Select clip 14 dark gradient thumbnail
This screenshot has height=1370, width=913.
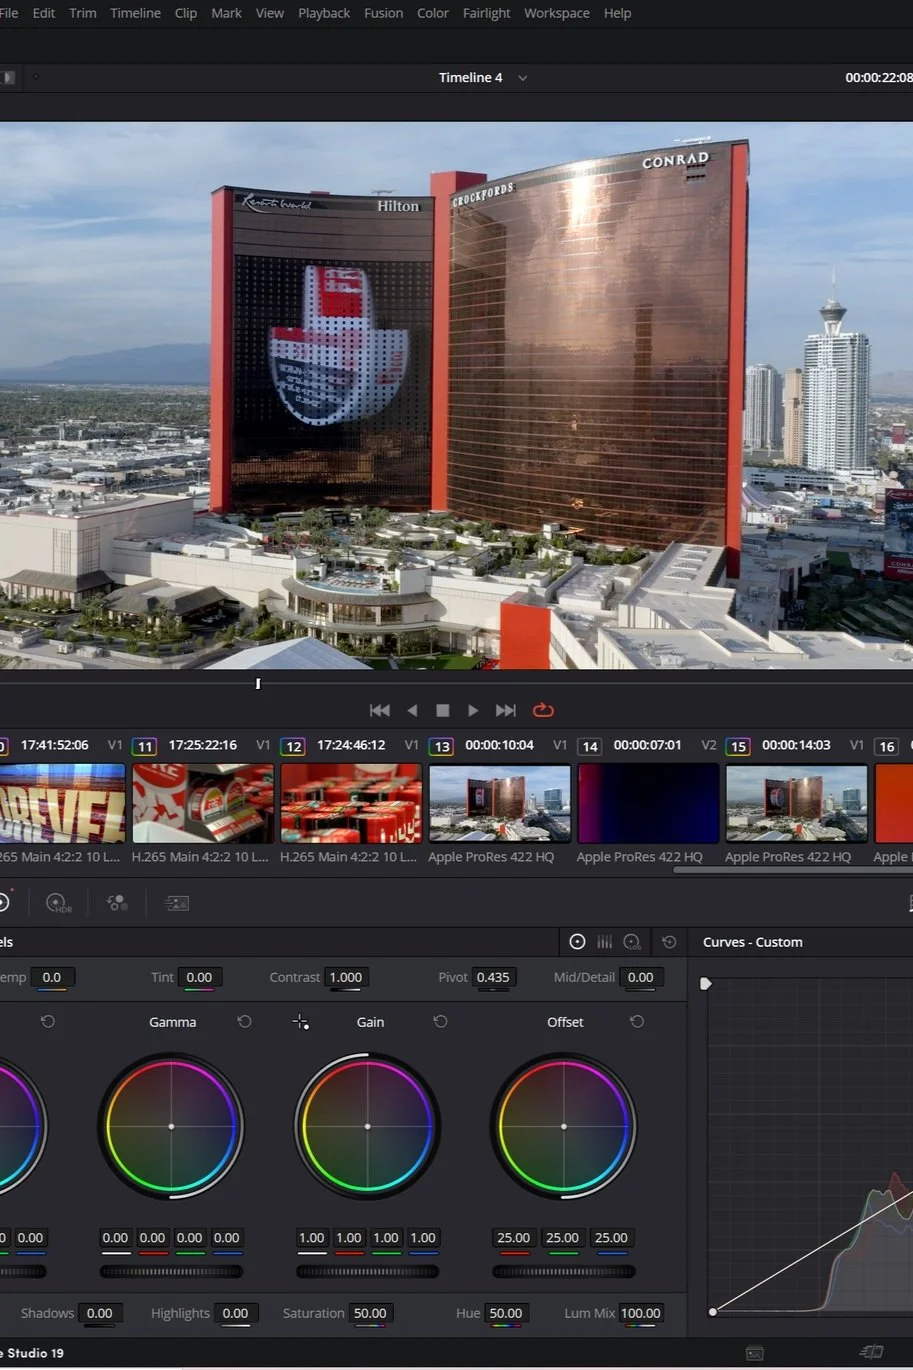648,803
